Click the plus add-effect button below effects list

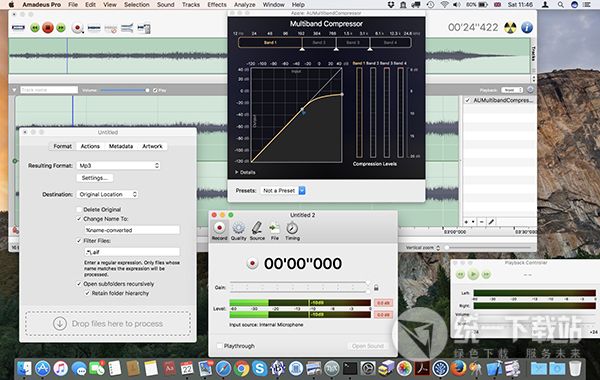[466, 222]
